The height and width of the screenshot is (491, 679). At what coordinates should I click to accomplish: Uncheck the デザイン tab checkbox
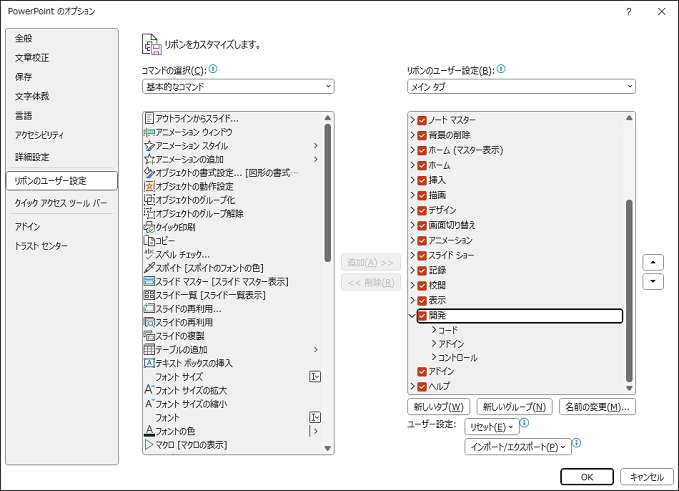(x=422, y=210)
